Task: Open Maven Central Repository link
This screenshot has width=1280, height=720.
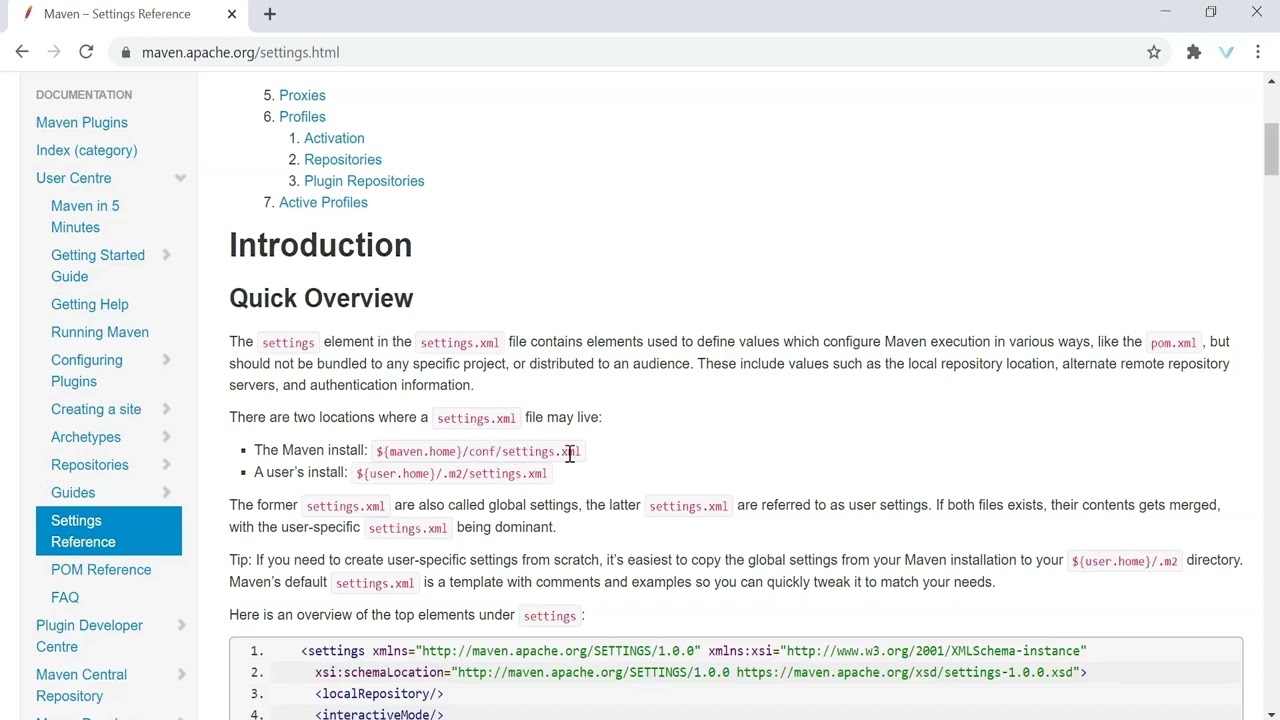Action: 81,685
